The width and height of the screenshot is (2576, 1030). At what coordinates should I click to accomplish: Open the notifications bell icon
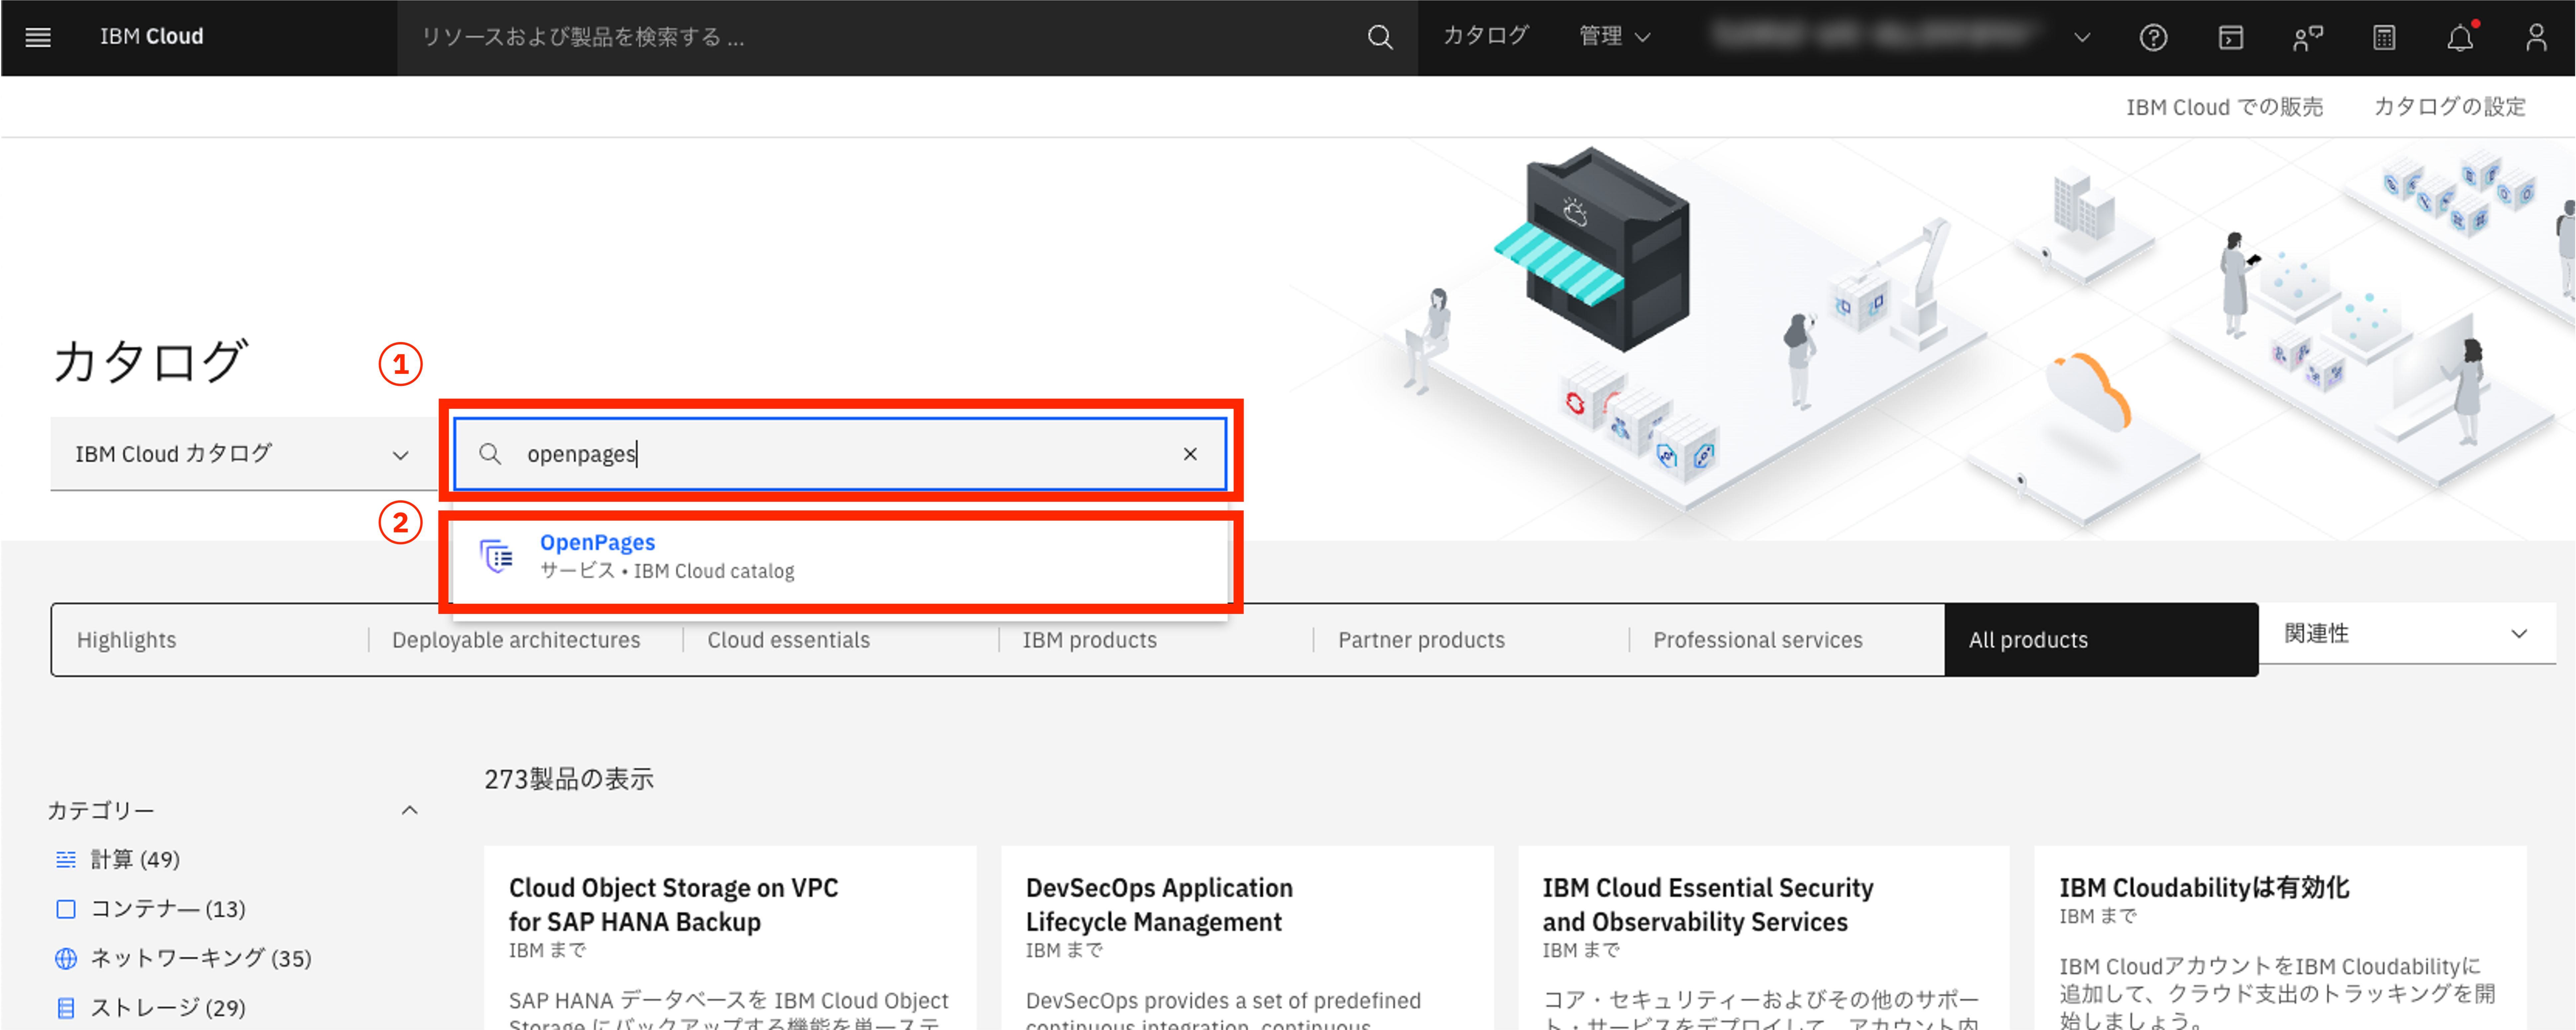2460,38
